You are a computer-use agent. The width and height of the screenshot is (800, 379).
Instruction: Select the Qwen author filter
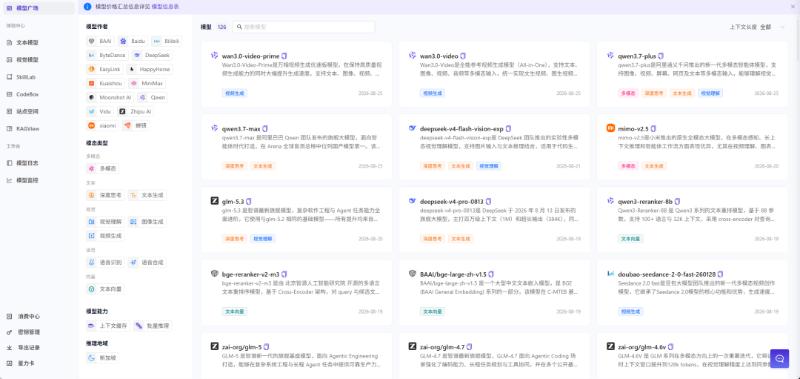153,97
